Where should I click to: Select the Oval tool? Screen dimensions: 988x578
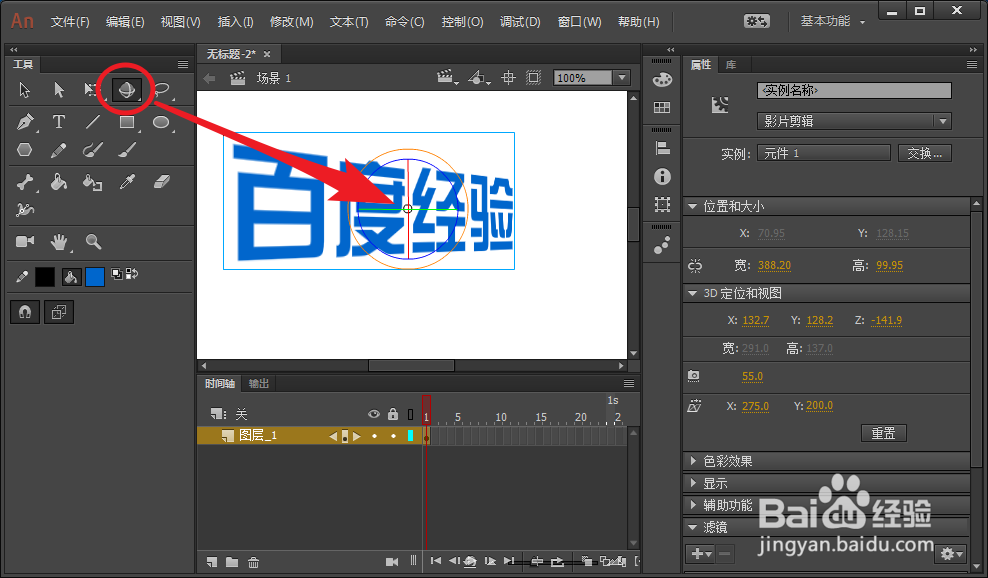pyautogui.click(x=161, y=122)
